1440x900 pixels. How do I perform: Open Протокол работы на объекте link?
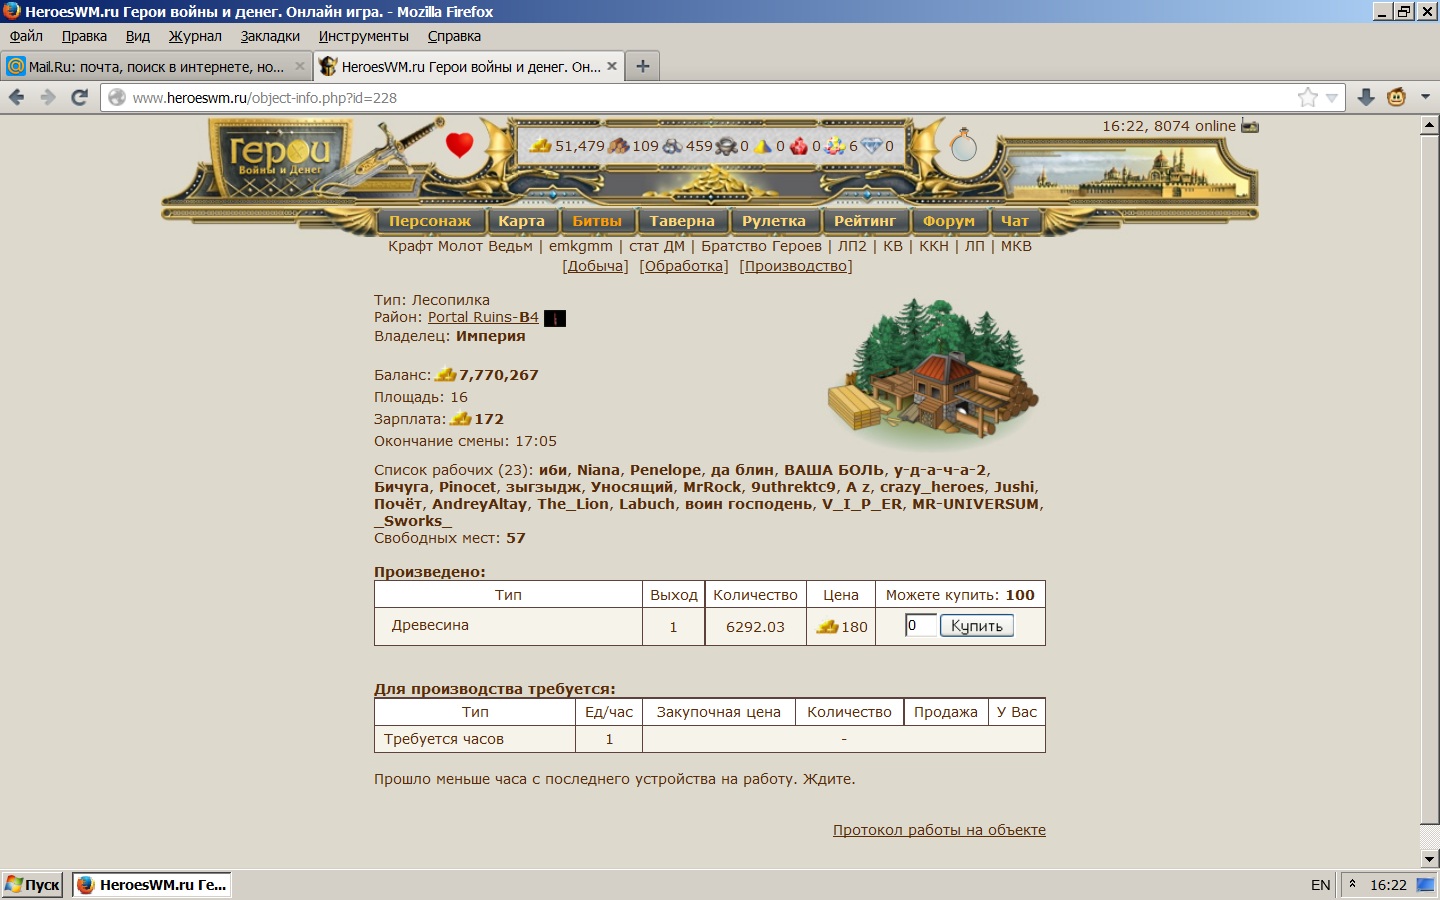pyautogui.click(x=939, y=830)
